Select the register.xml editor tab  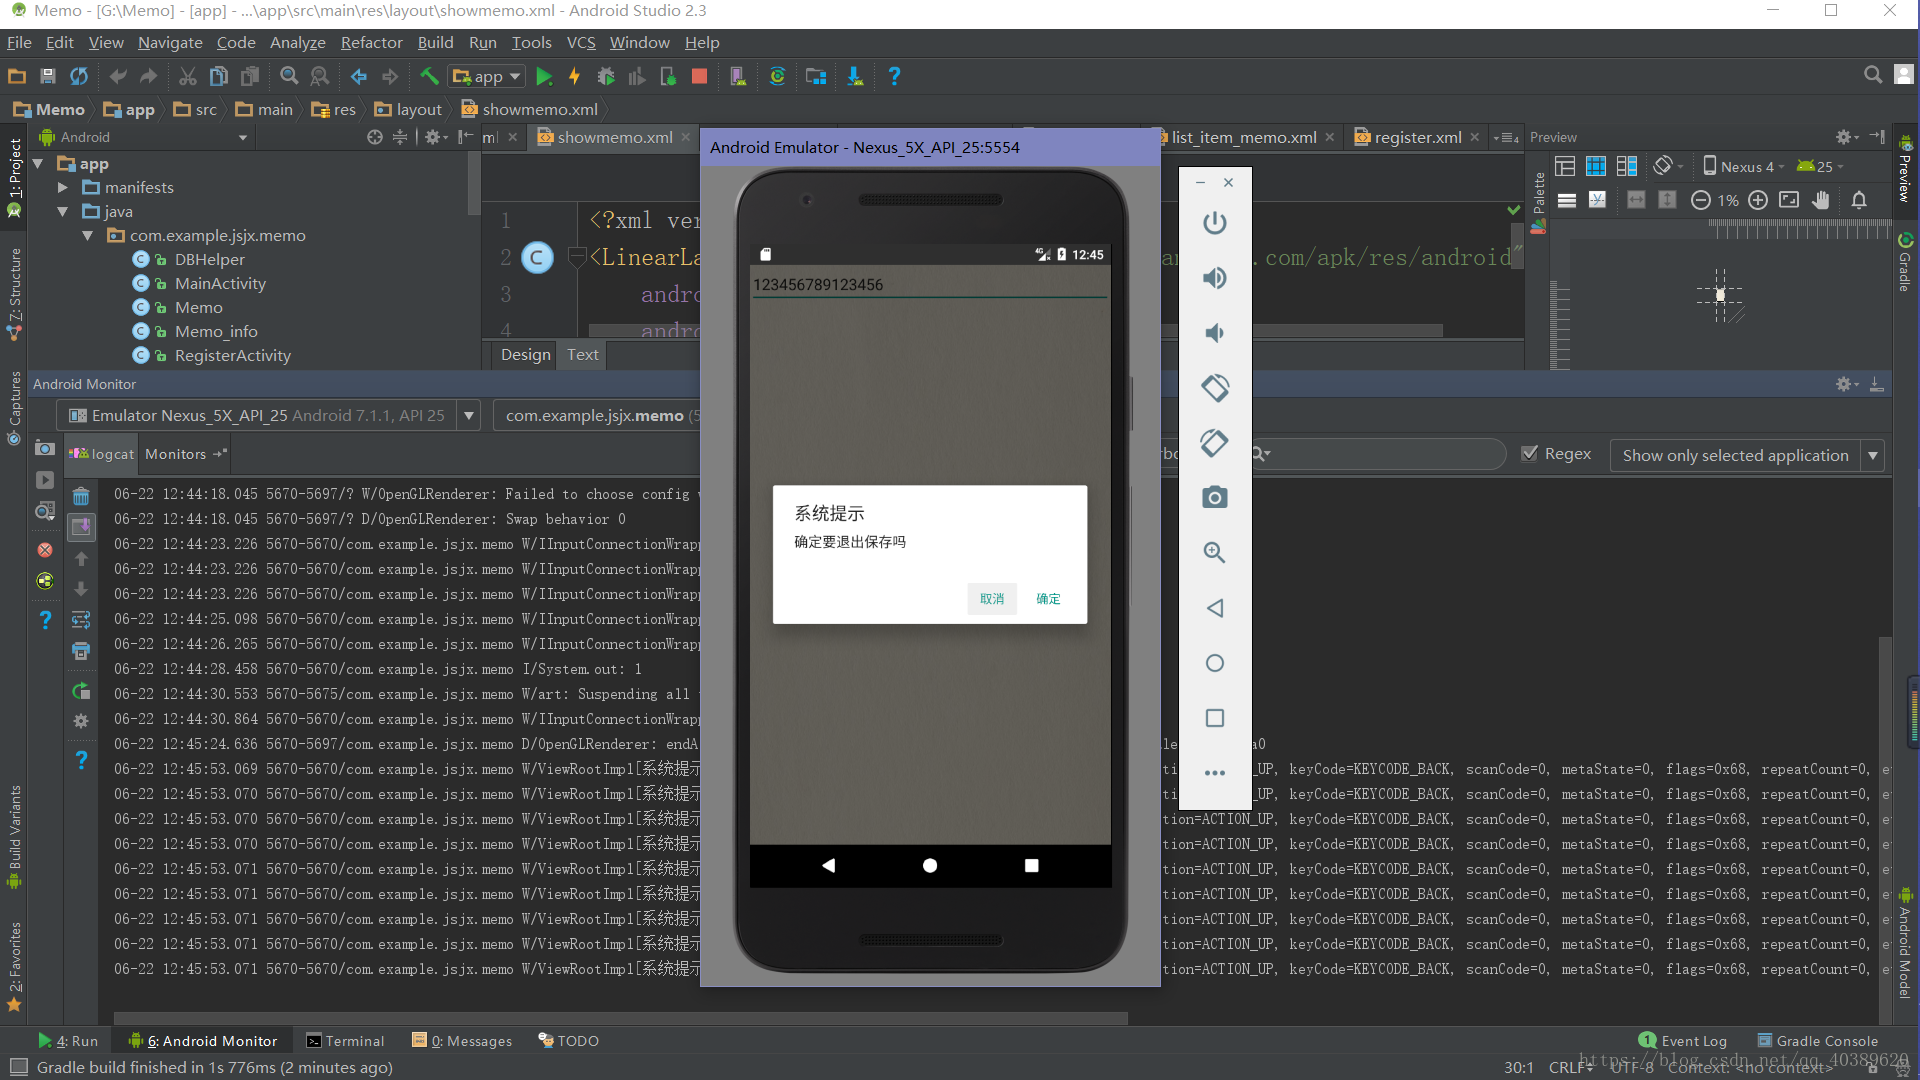[x=1417, y=138]
